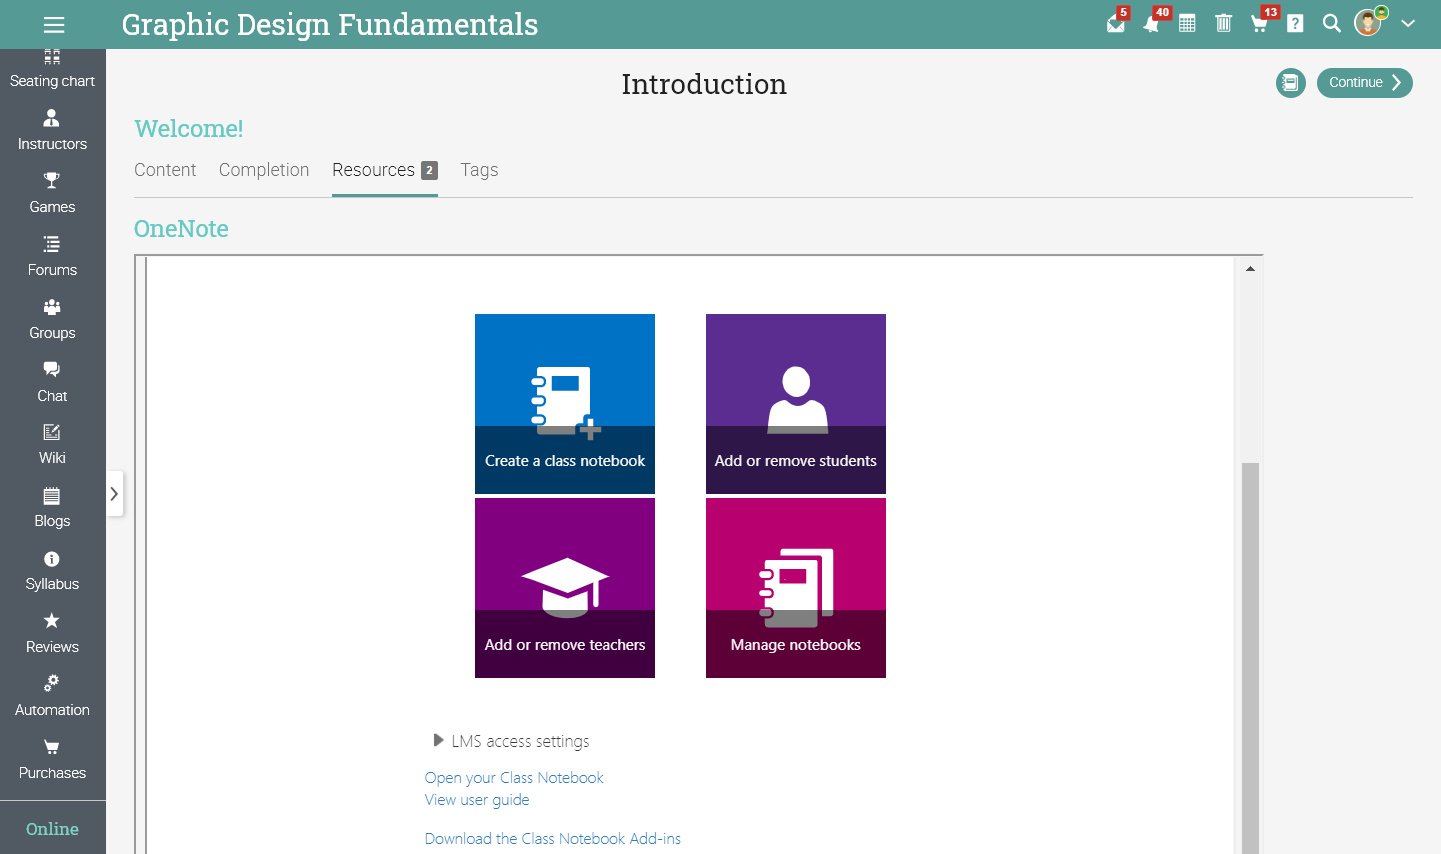This screenshot has width=1441, height=854.
Task: Open Forums in sidebar
Action: 52,257
